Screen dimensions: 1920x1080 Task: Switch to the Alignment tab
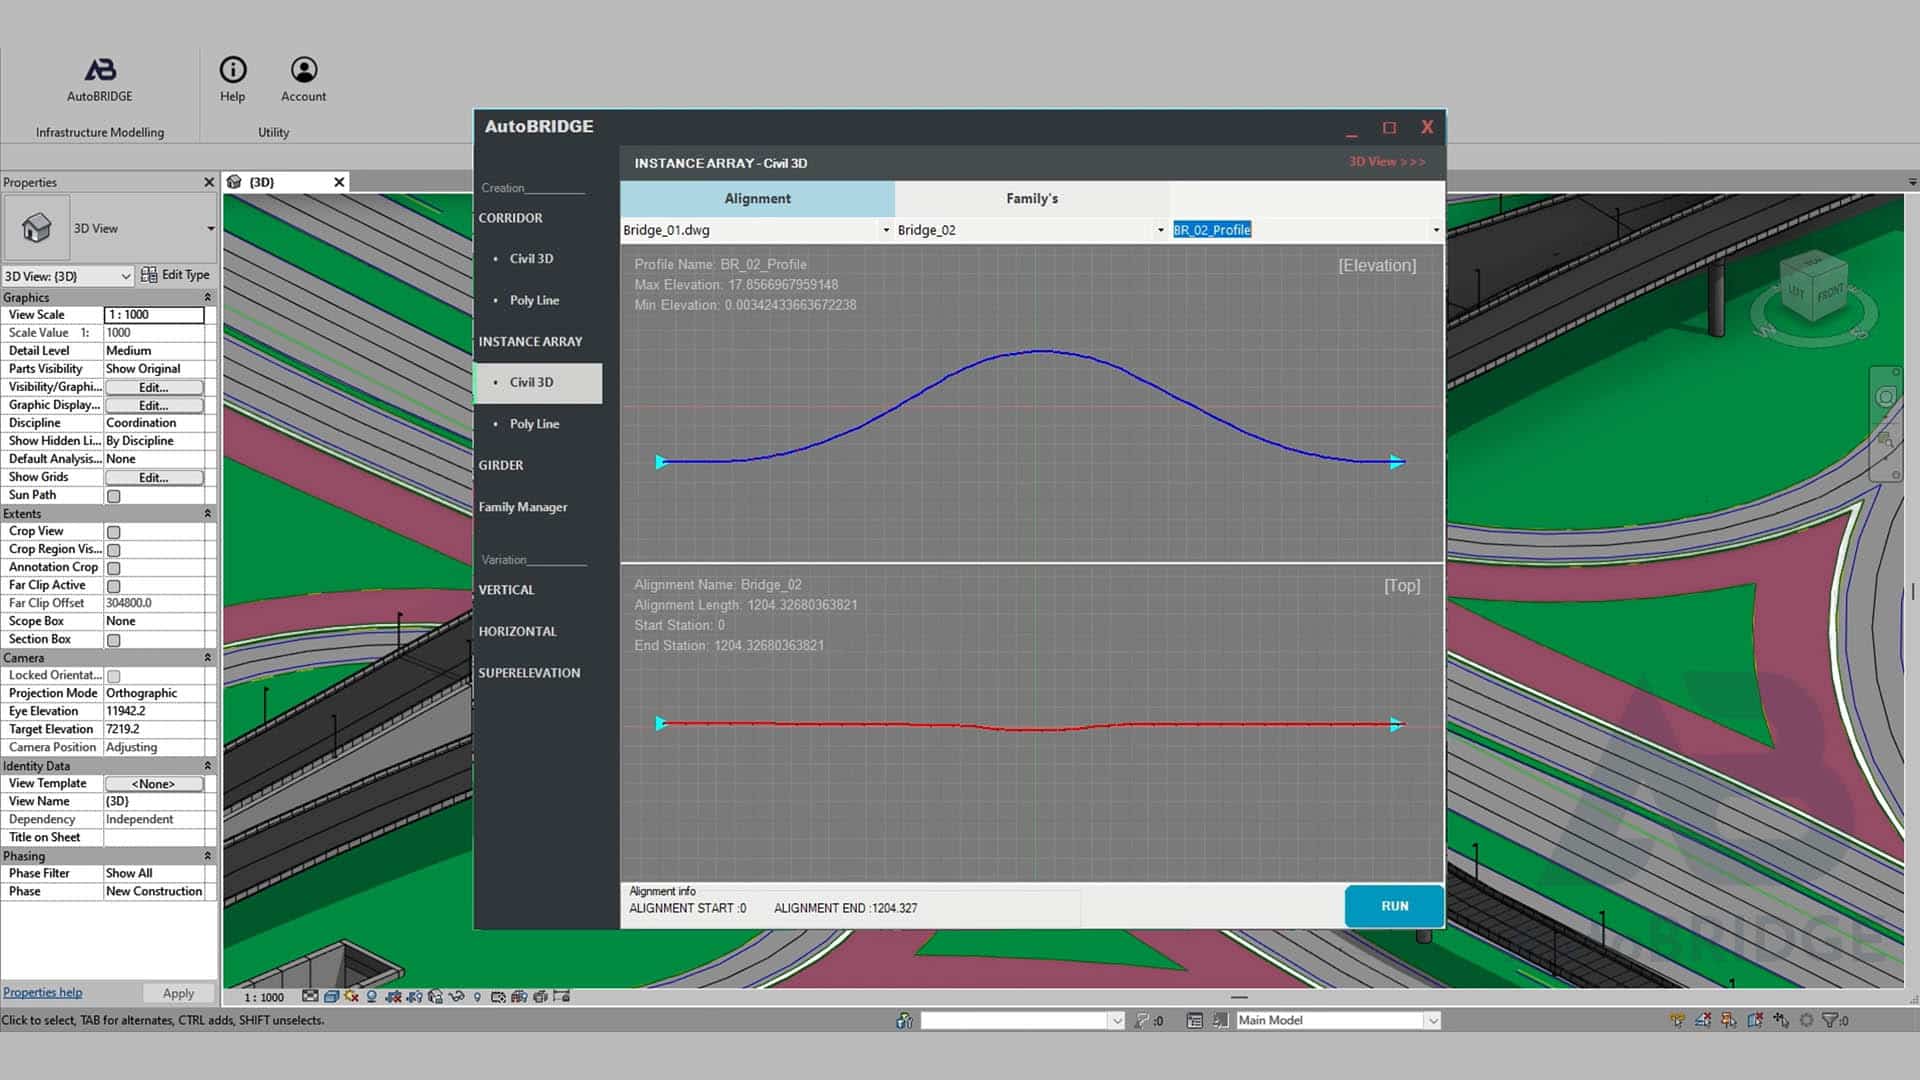[x=757, y=198]
